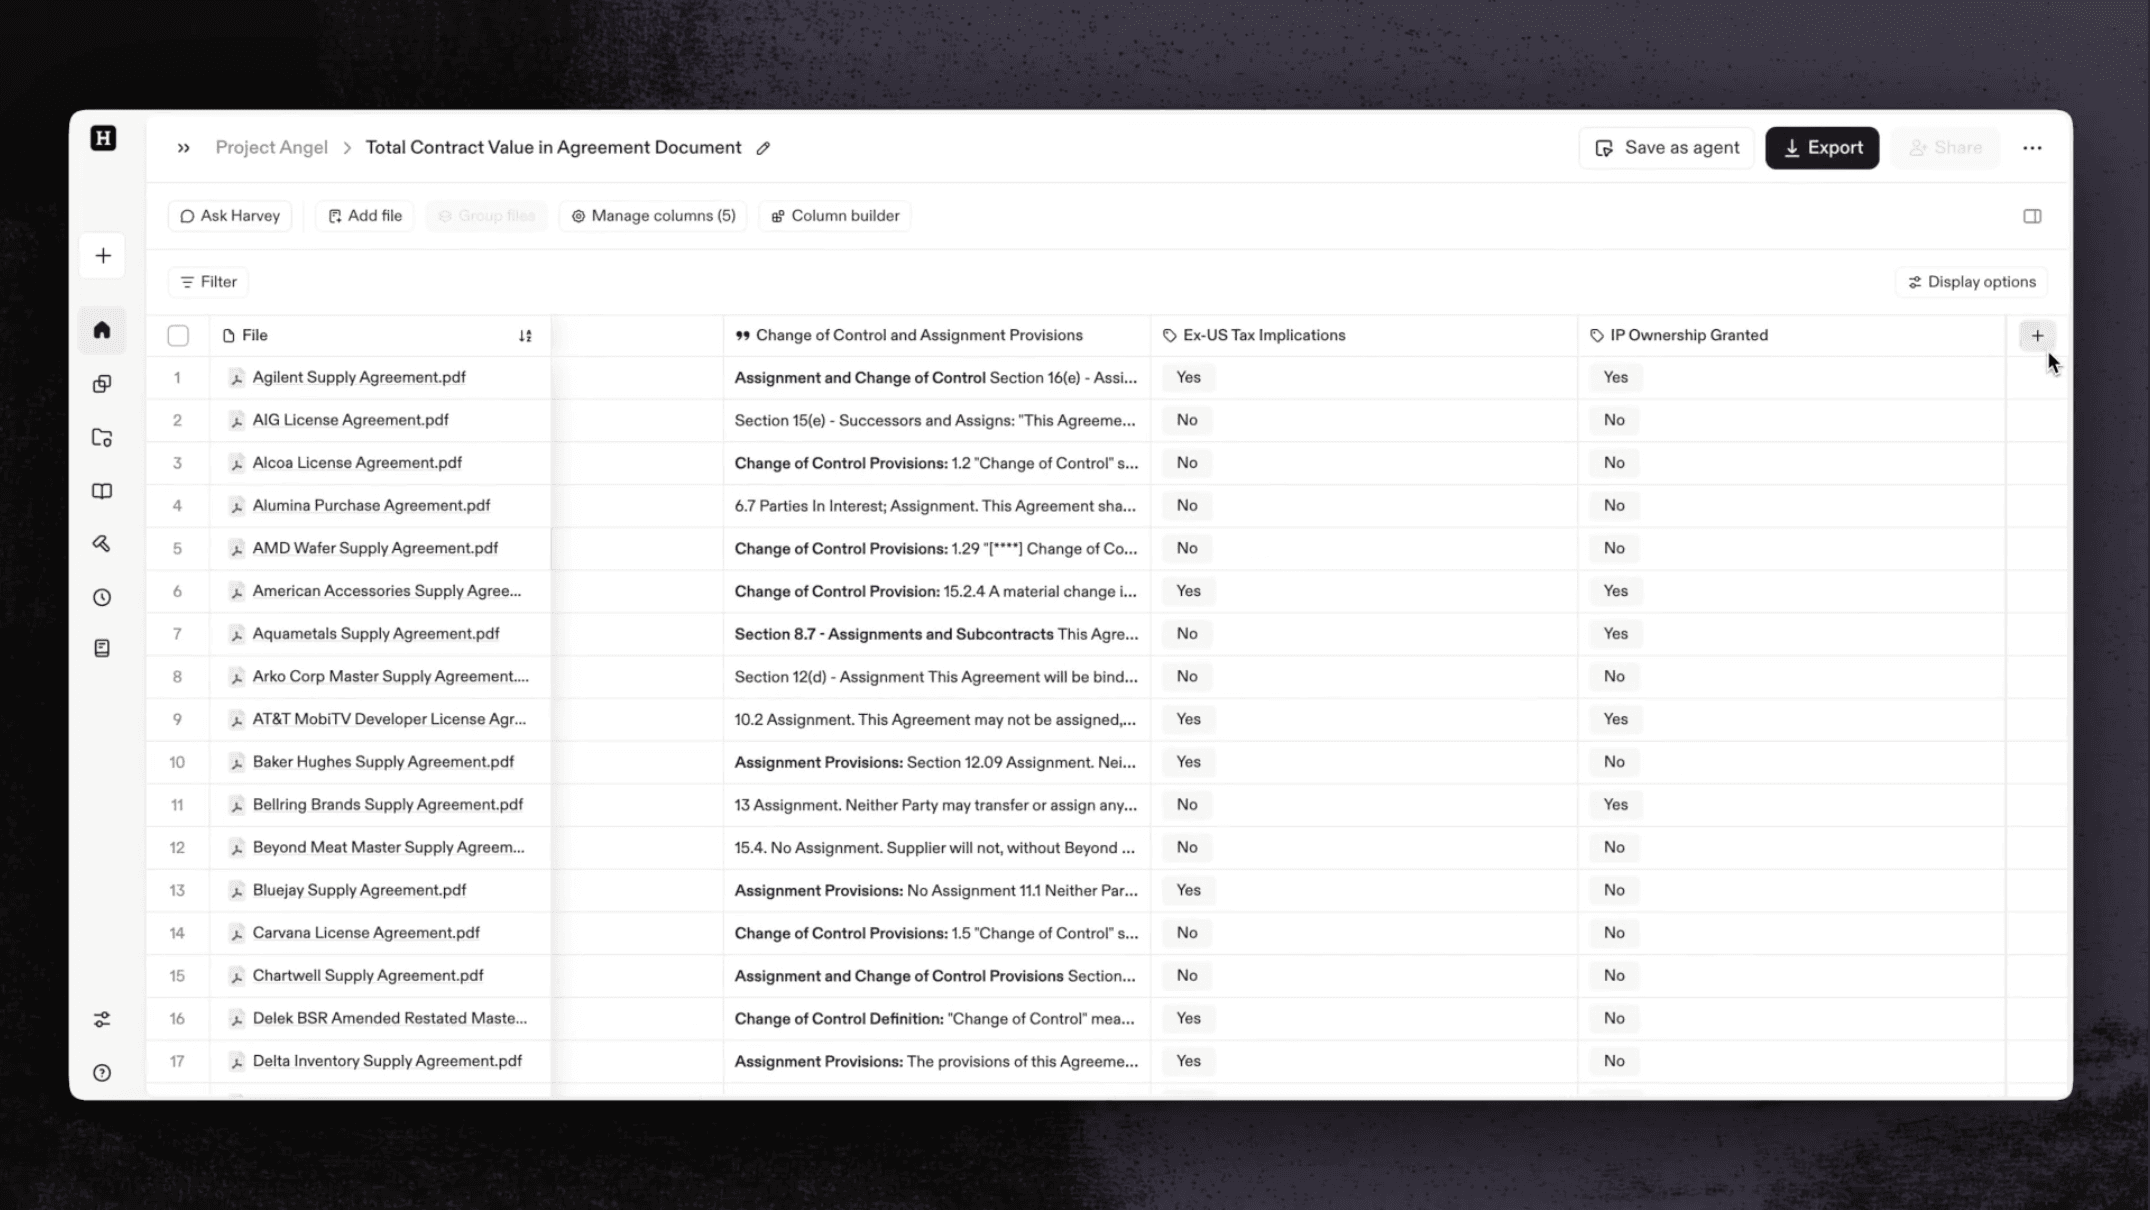Viewport: 2150px width, 1210px height.
Task: Click the pencil icon to rename title
Action: tap(763, 148)
